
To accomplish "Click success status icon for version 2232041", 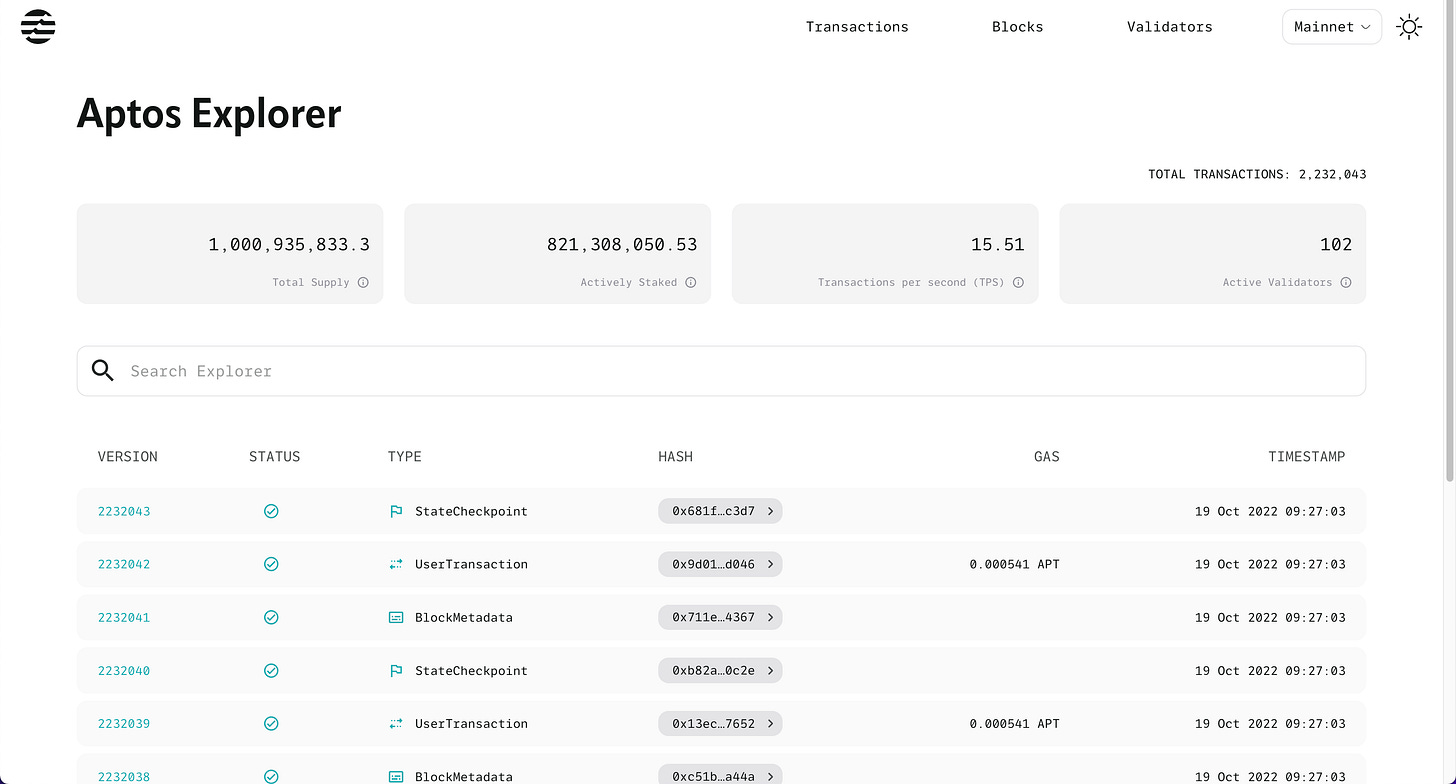I will point(271,617).
